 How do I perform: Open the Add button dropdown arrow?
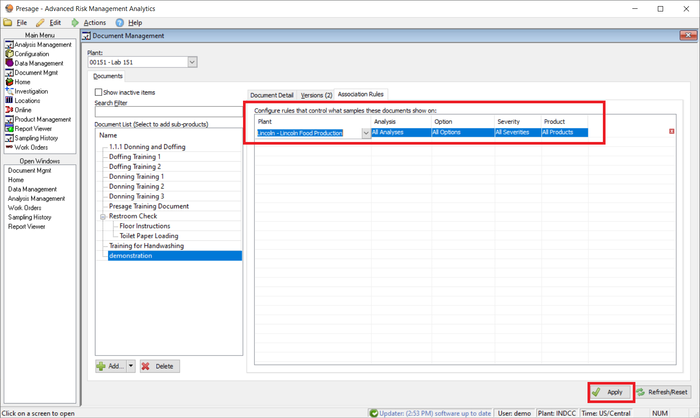tap(131, 366)
